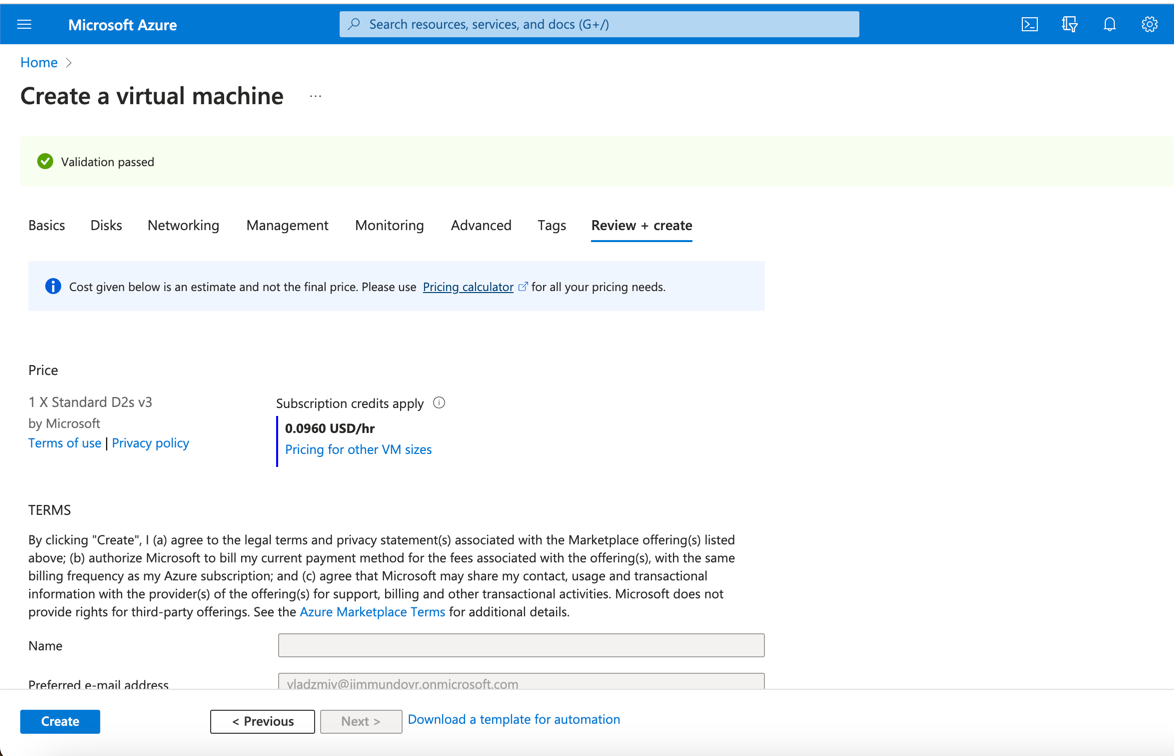
Task: Click the TERMS section heading
Action: click(49, 510)
